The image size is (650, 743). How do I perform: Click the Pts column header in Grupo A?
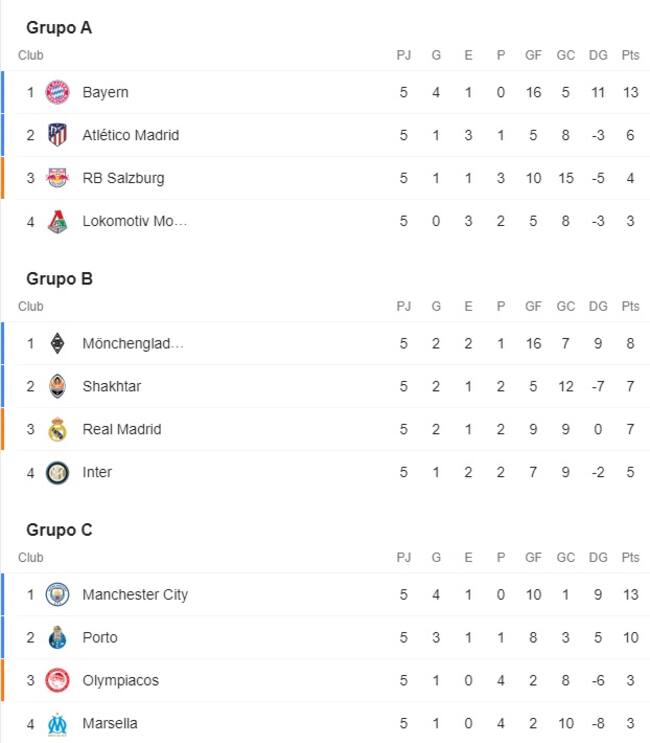click(x=631, y=55)
